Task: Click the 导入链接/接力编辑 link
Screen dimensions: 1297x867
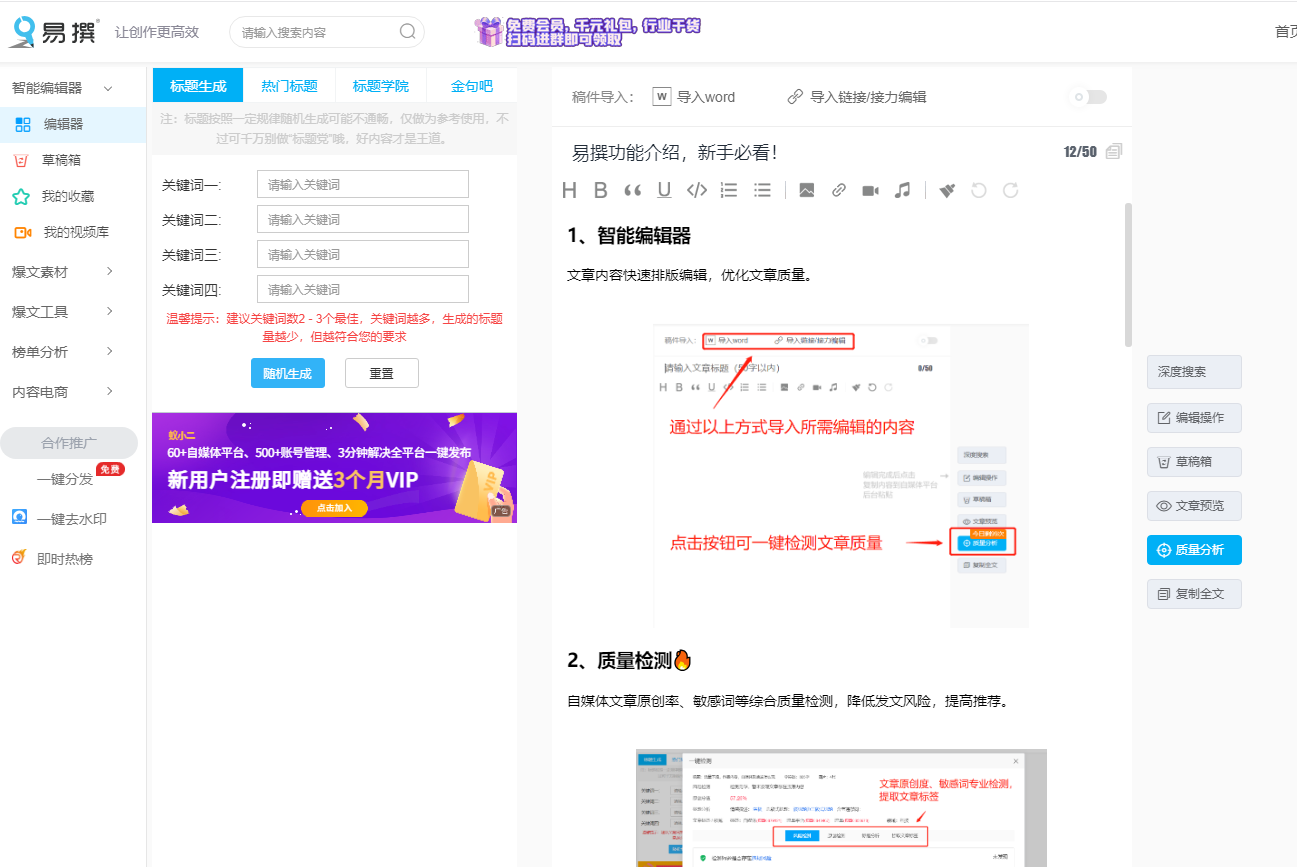Action: pos(857,97)
